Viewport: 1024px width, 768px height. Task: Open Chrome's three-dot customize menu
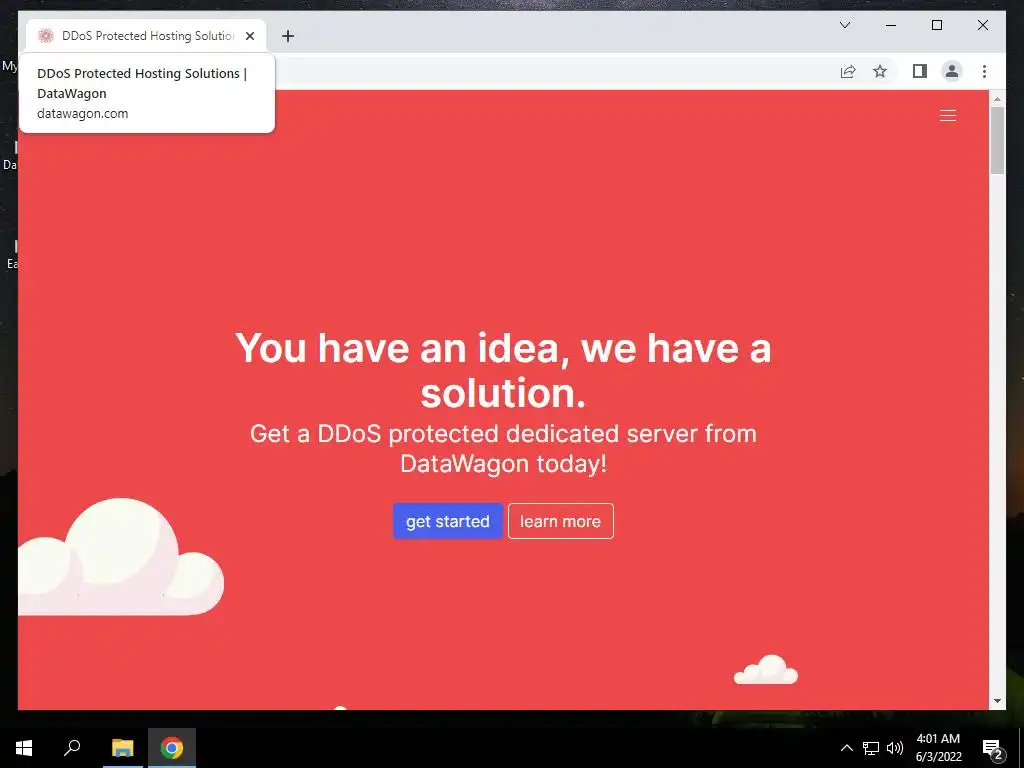pos(984,71)
